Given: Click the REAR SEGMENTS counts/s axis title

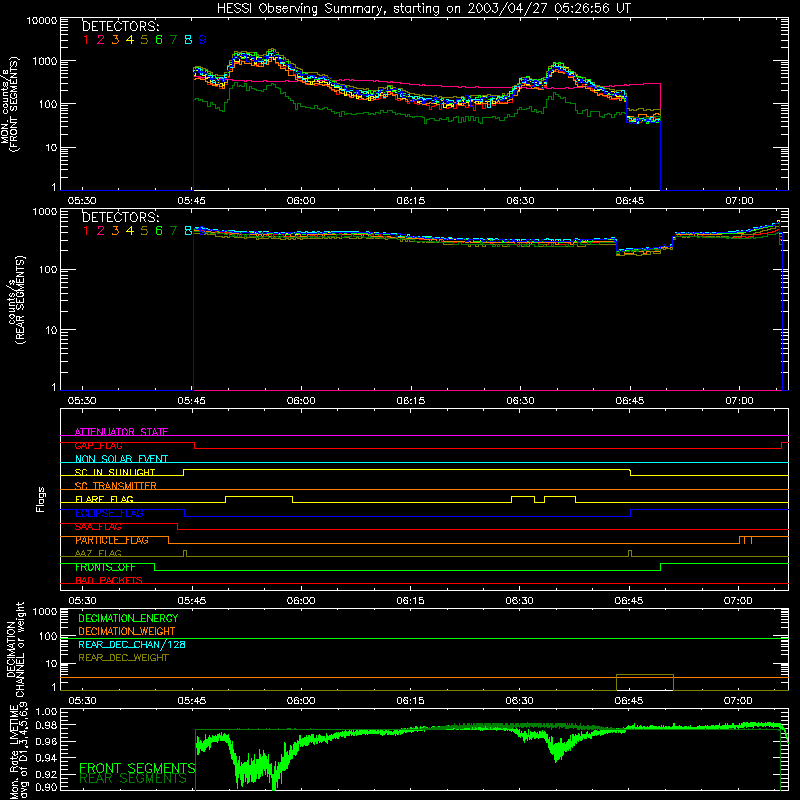Looking at the screenshot, I should coord(16,300).
